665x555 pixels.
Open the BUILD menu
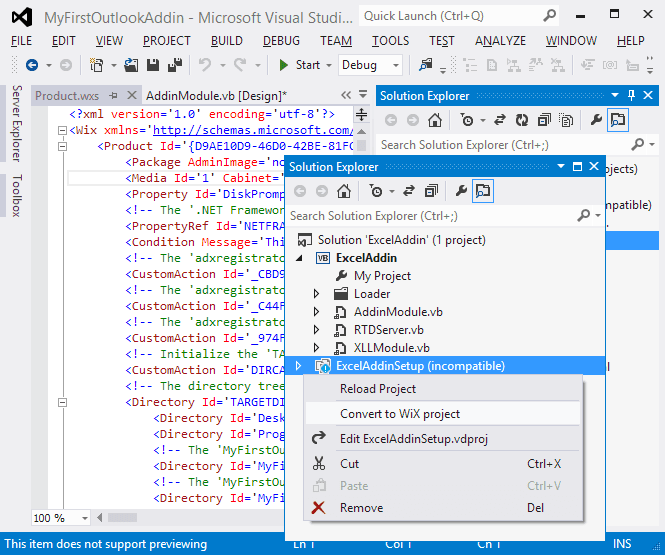(226, 41)
